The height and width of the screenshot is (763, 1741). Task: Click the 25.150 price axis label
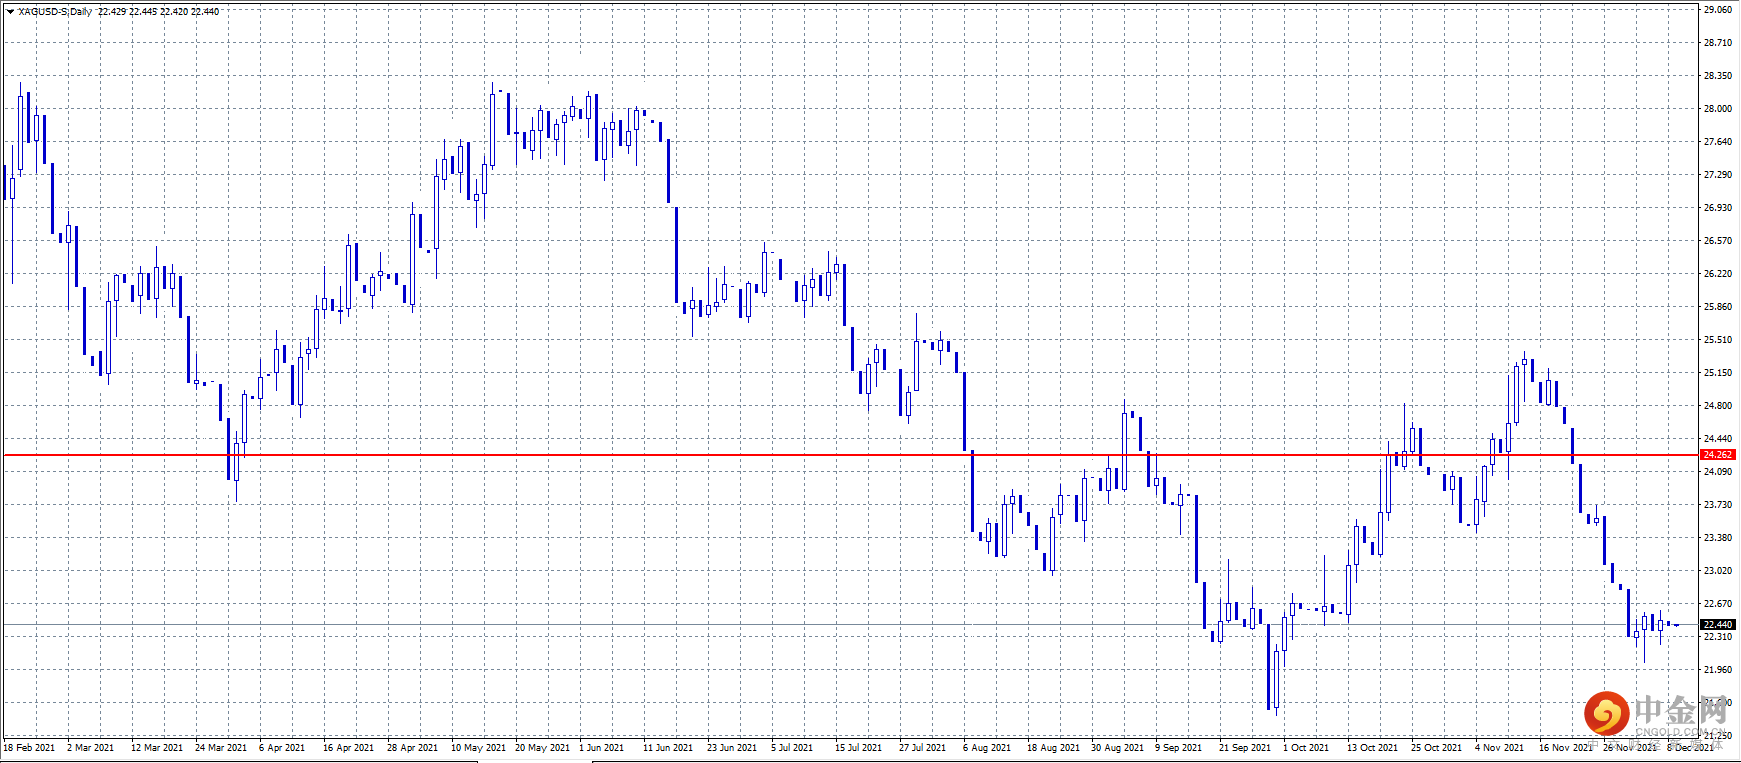pos(1717,373)
